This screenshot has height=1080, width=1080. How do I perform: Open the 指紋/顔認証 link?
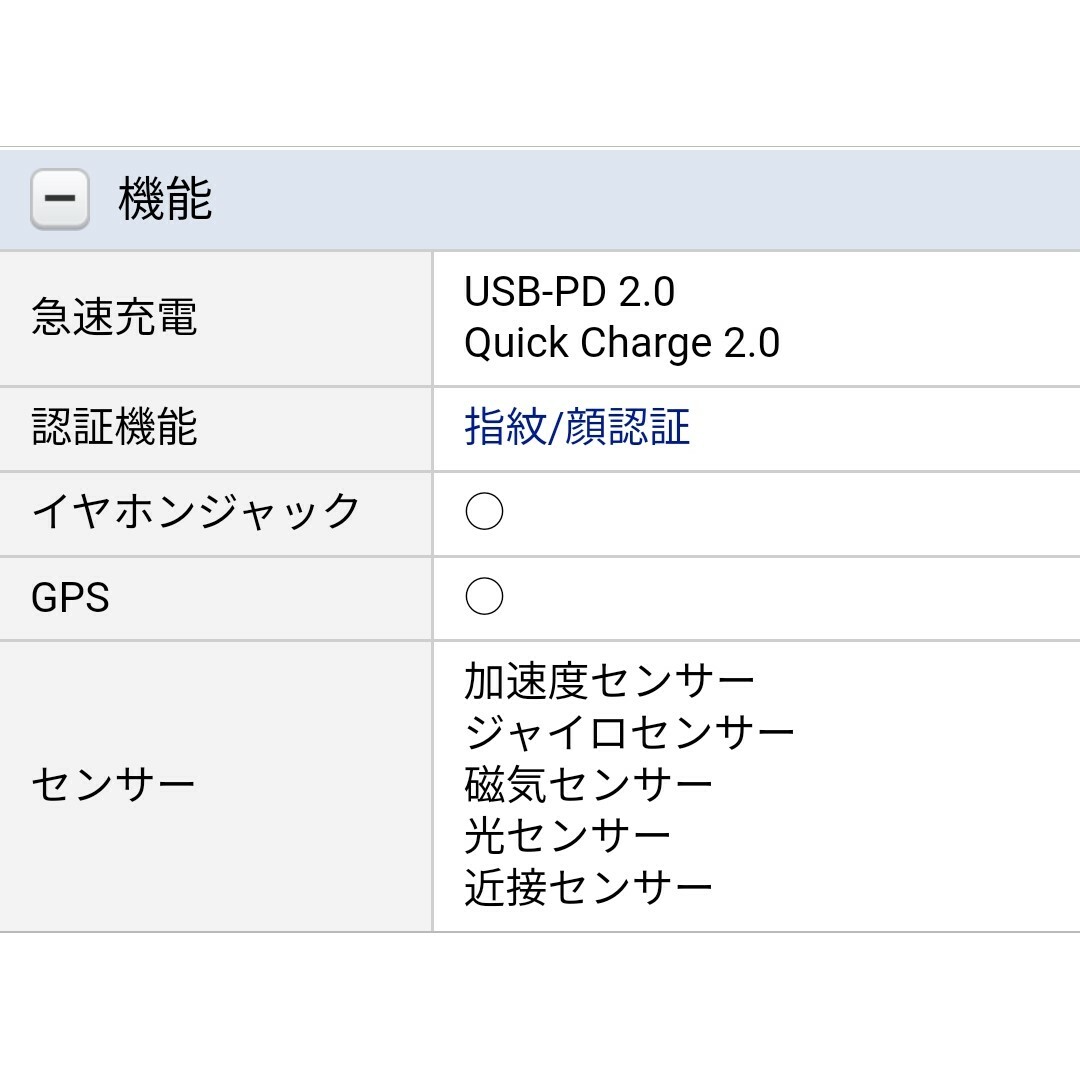pyautogui.click(x=577, y=427)
